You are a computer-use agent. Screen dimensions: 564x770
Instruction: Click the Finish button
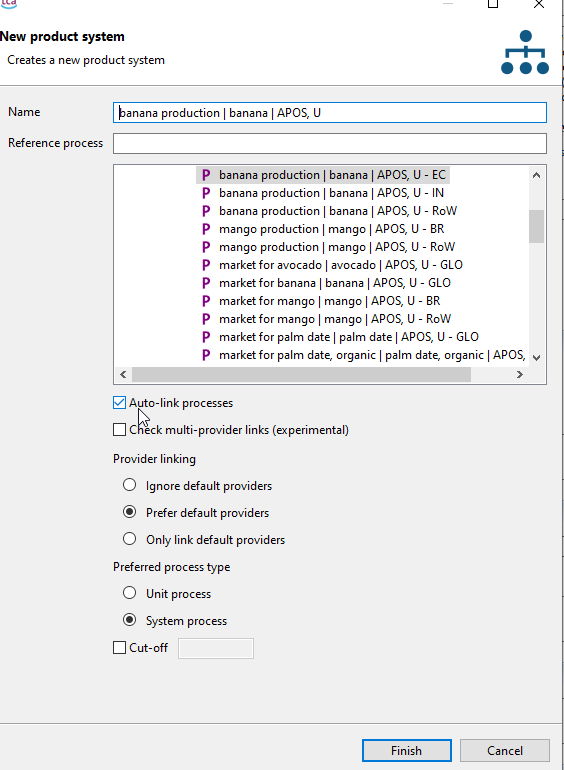point(406,750)
